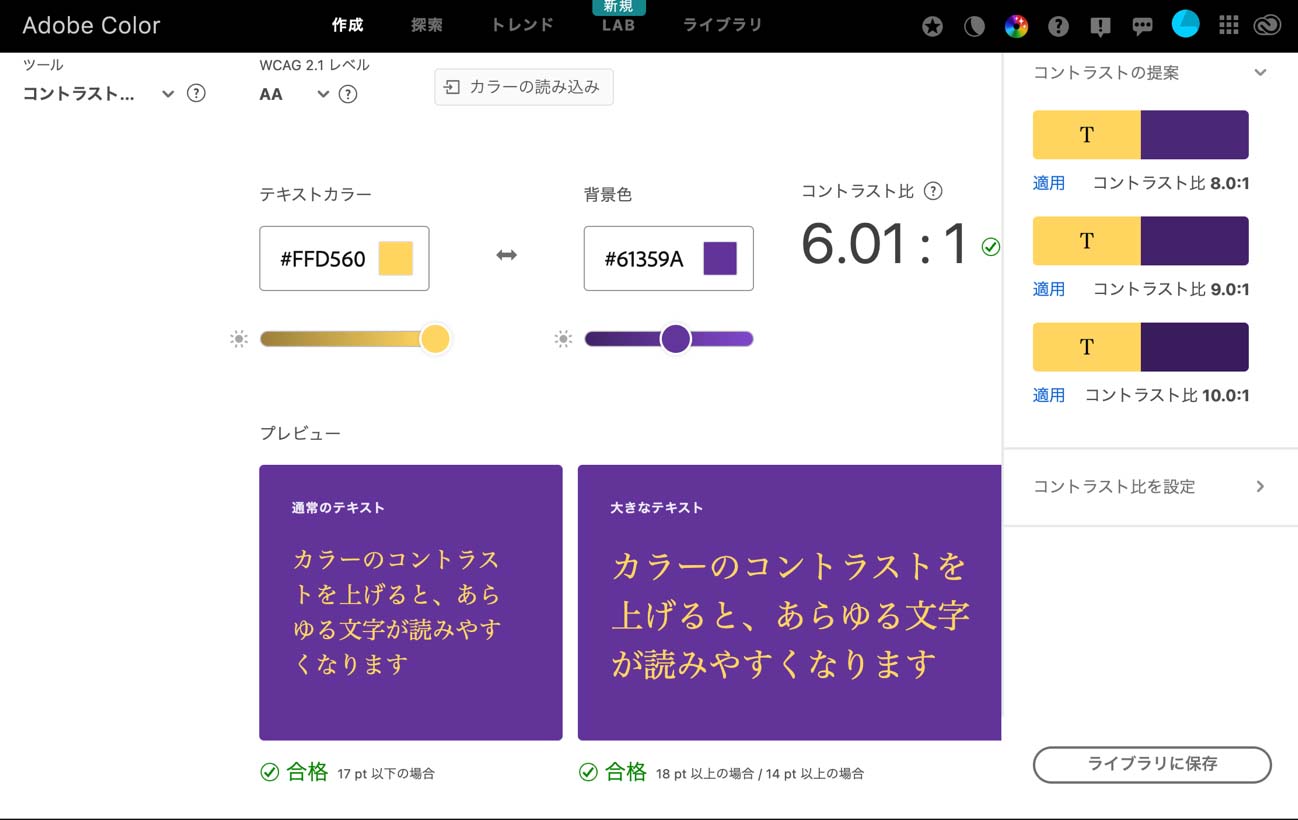
Task: Click 大きなテキスト preview card
Action: pyautogui.click(x=789, y=602)
